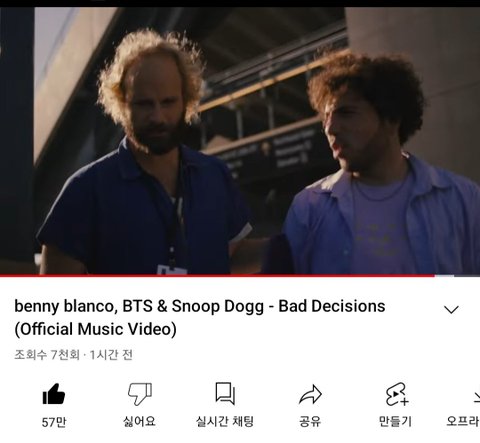Tap the 오프라 offline save label

463,422
